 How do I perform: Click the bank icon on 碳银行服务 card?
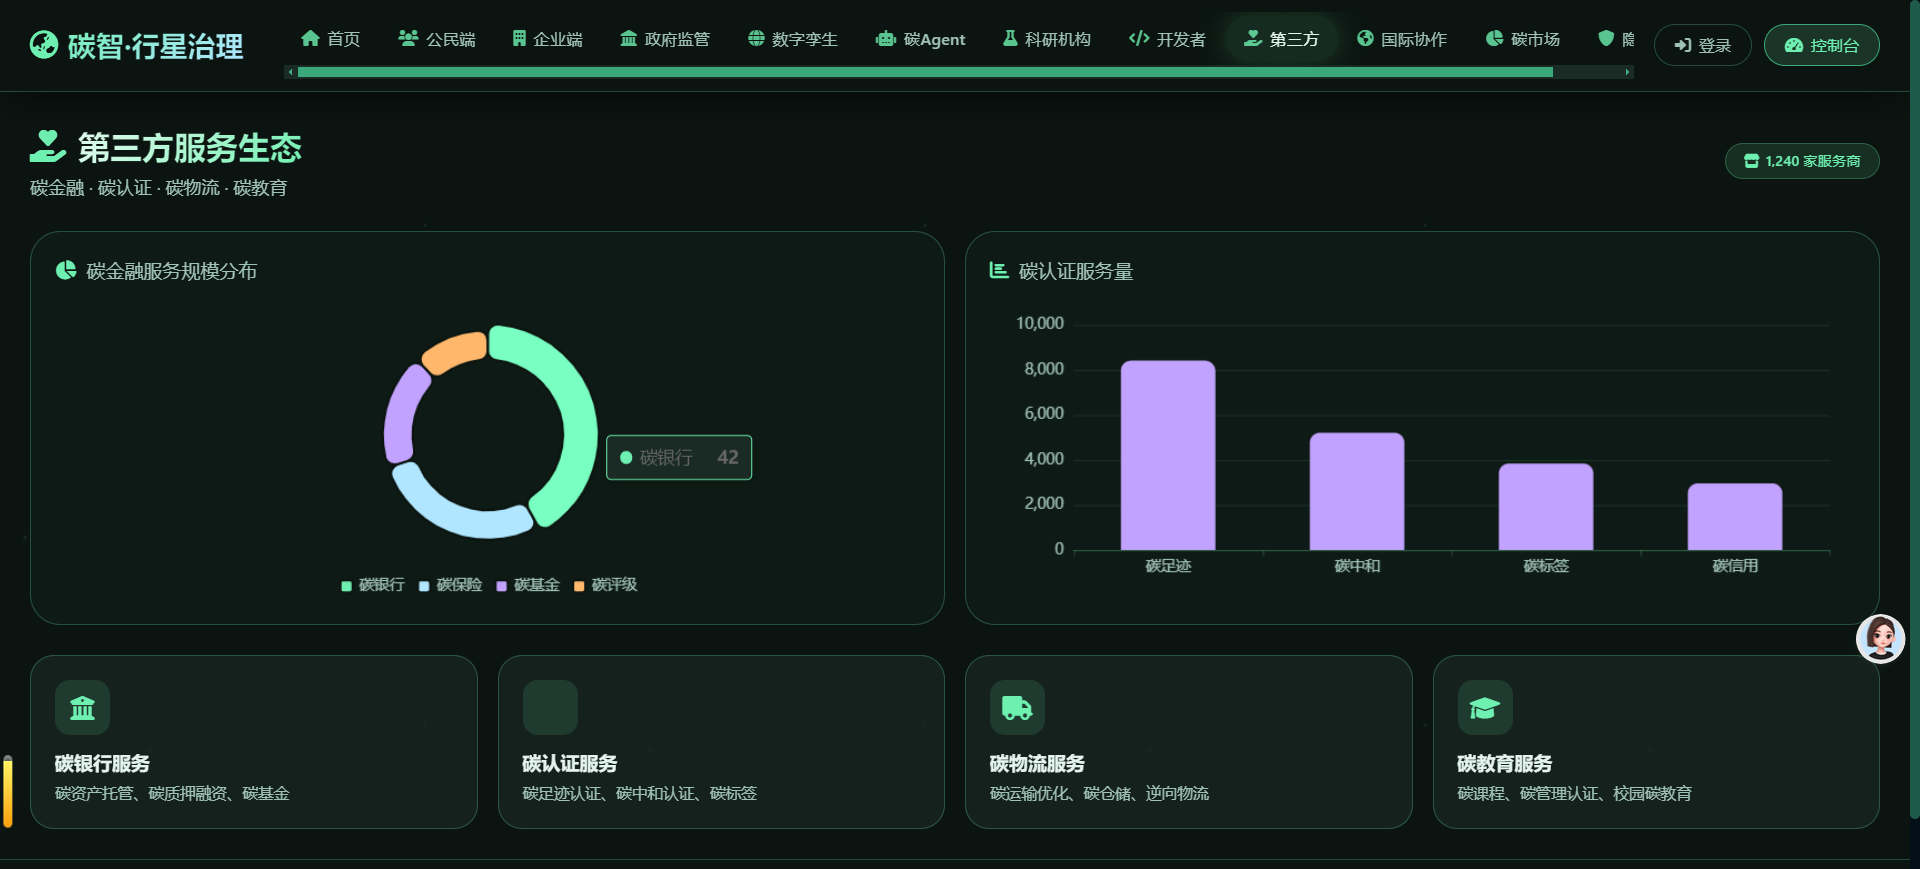[82, 708]
